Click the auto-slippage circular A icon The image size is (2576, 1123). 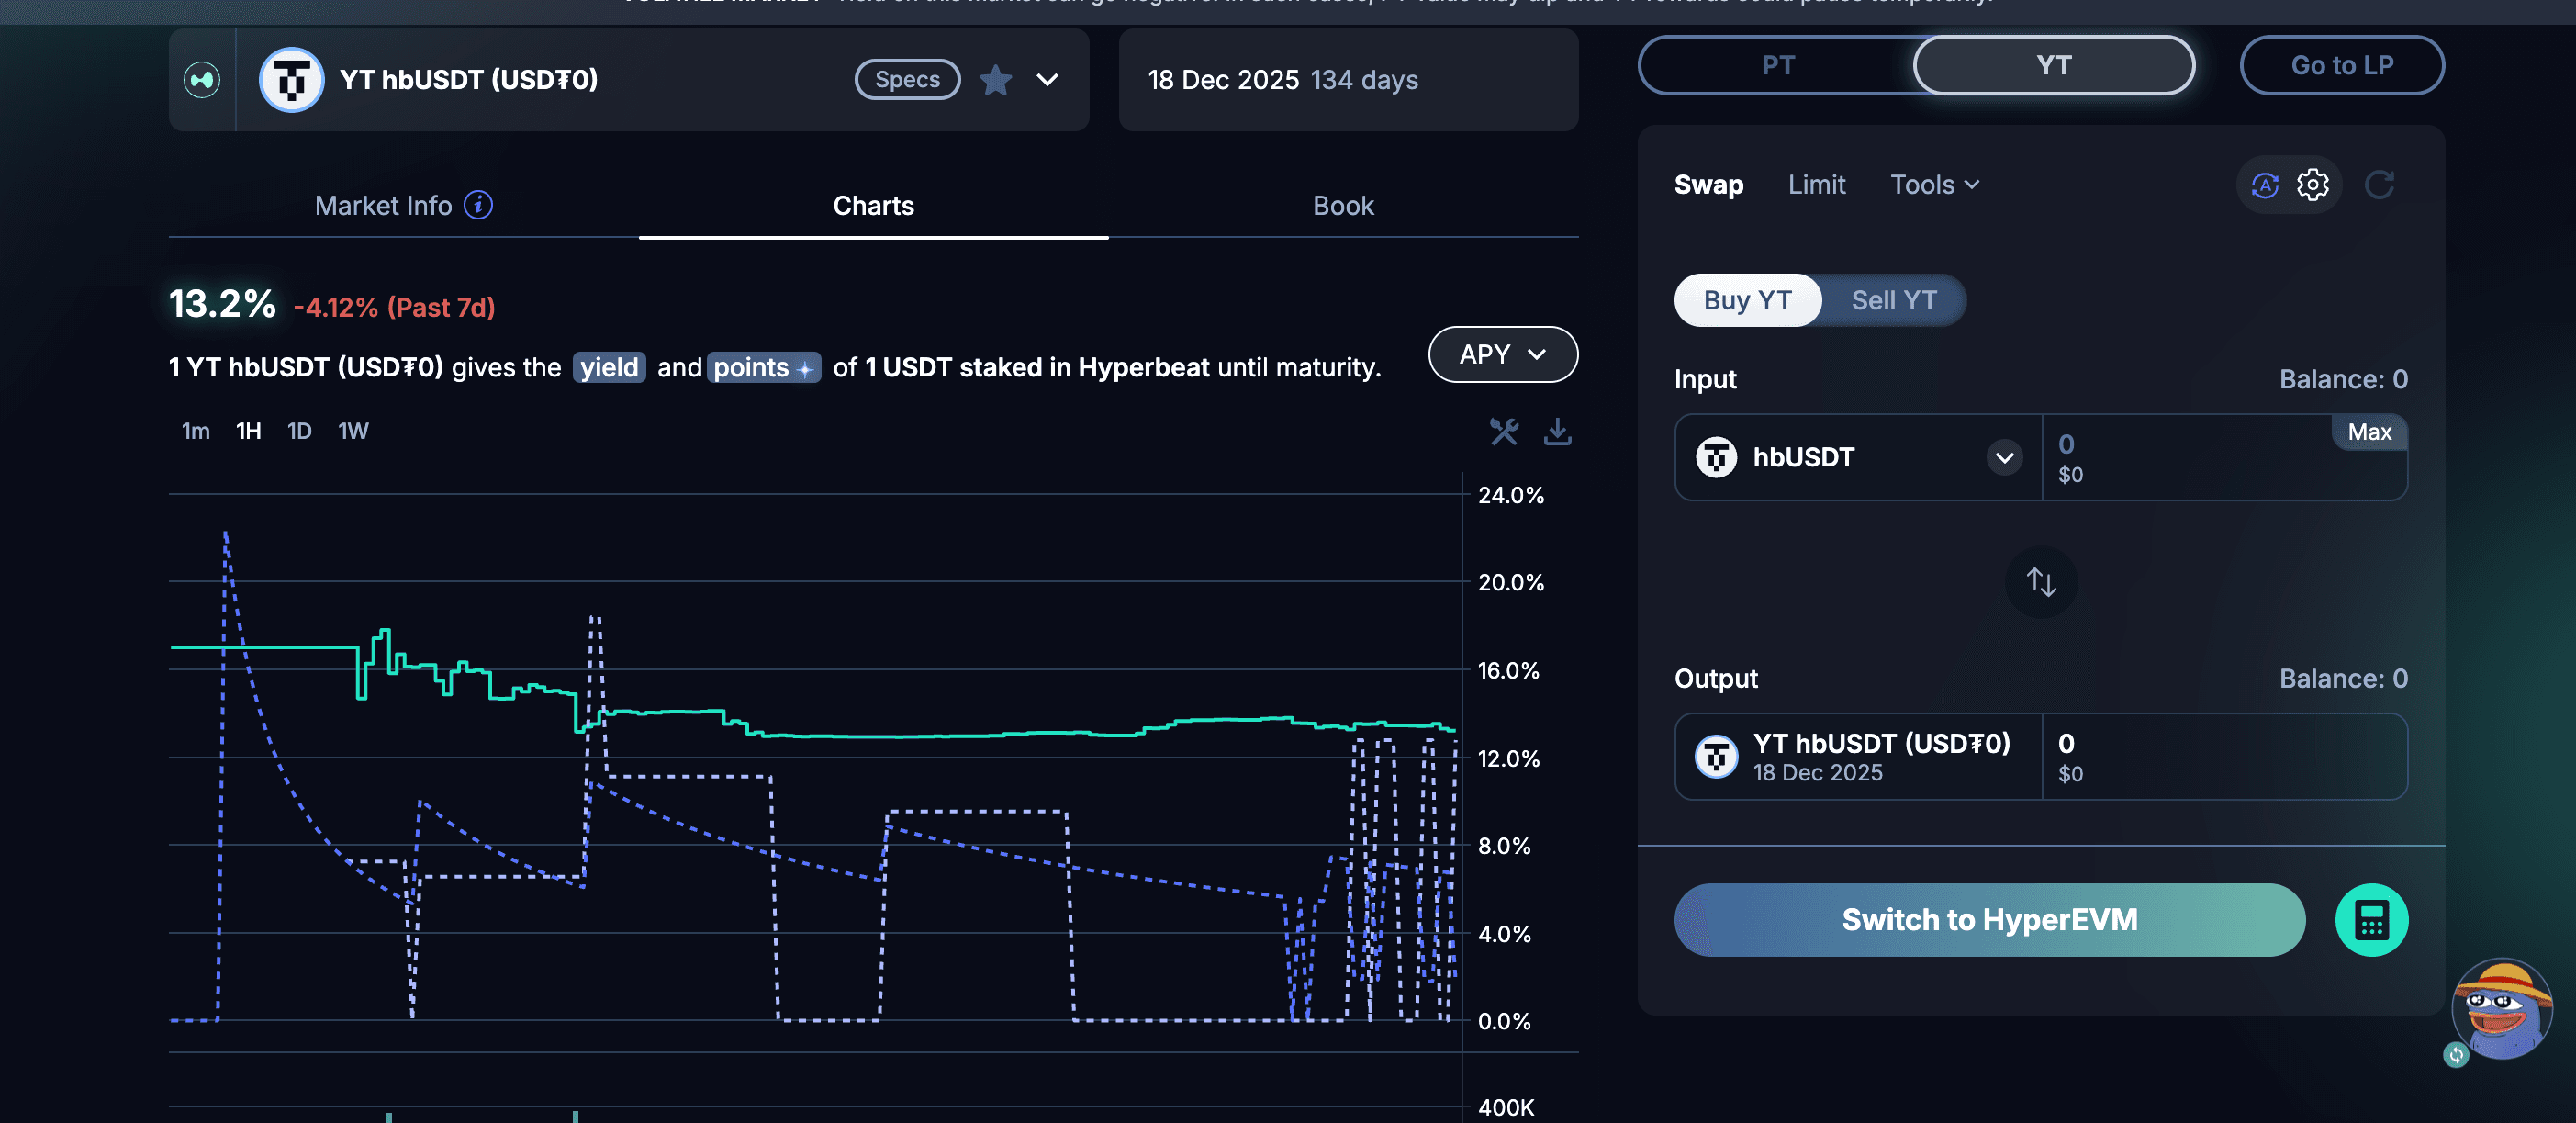click(2264, 185)
